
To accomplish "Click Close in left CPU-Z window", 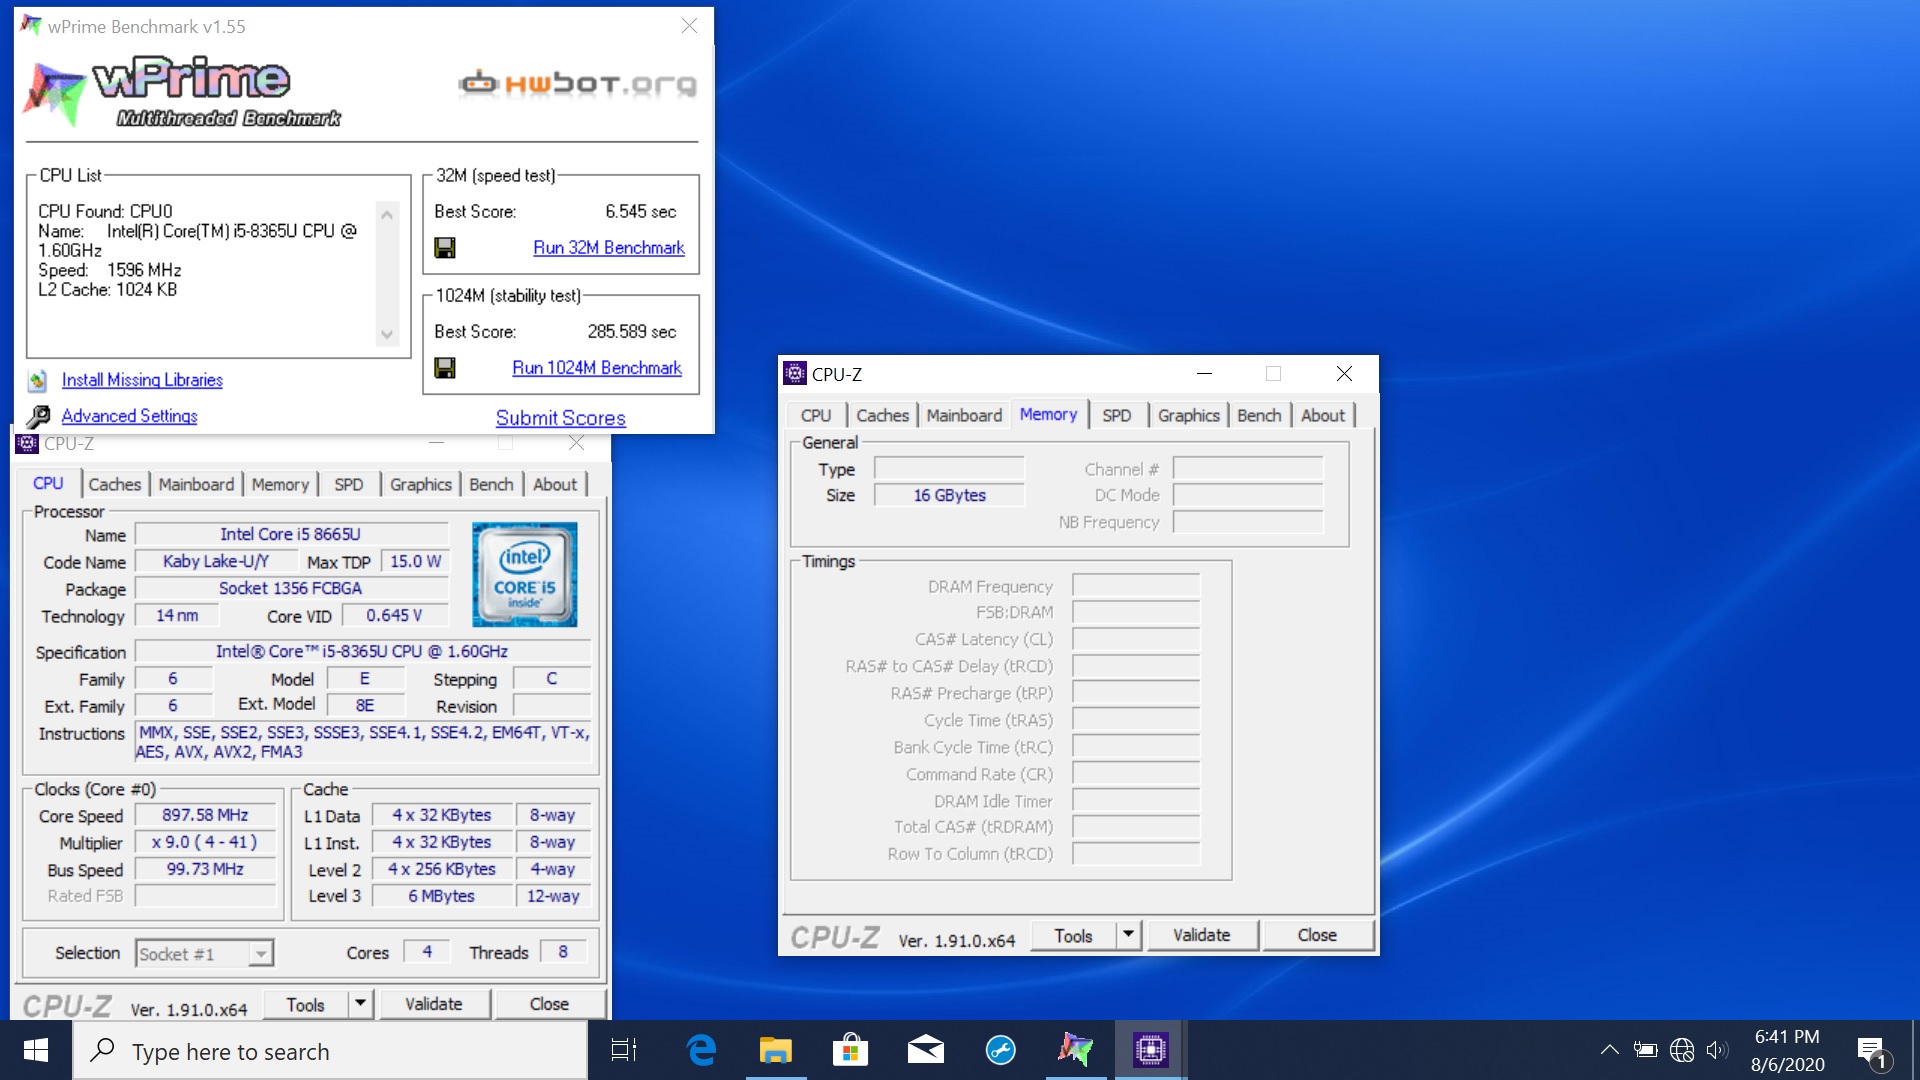I will tap(549, 1004).
